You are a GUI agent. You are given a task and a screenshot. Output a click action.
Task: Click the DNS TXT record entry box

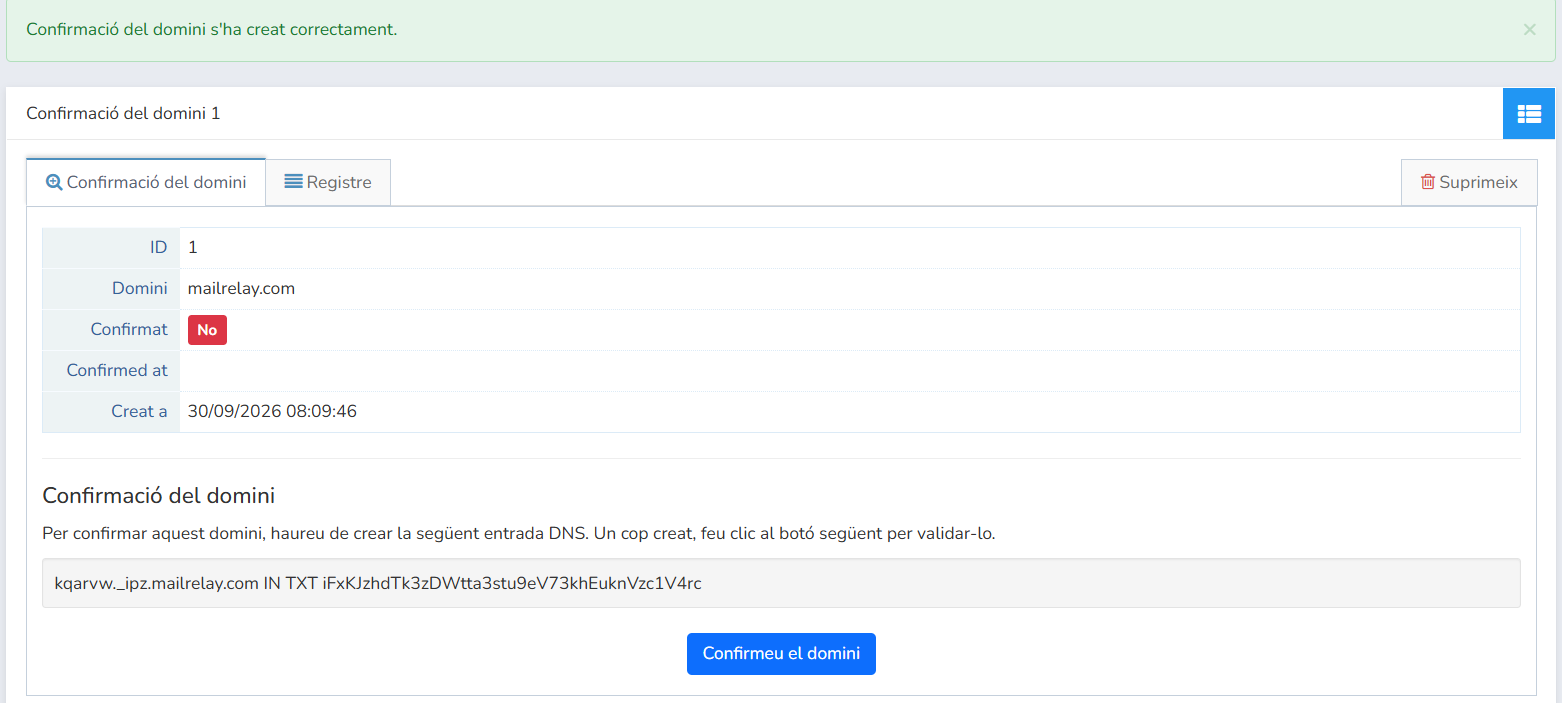[x=781, y=583]
